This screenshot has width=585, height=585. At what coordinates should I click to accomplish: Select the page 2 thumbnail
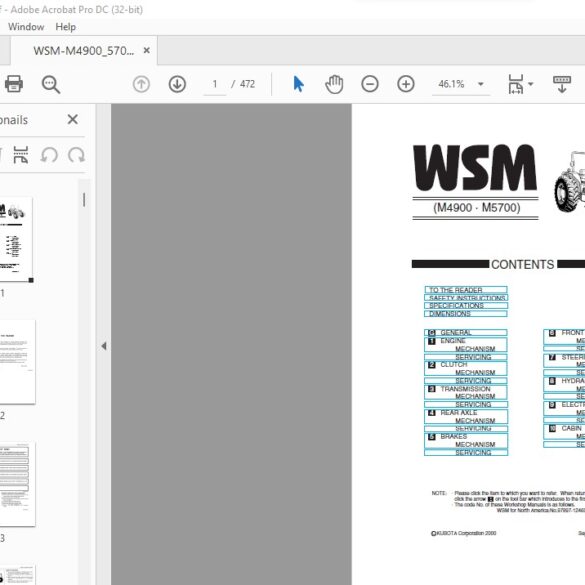18,362
